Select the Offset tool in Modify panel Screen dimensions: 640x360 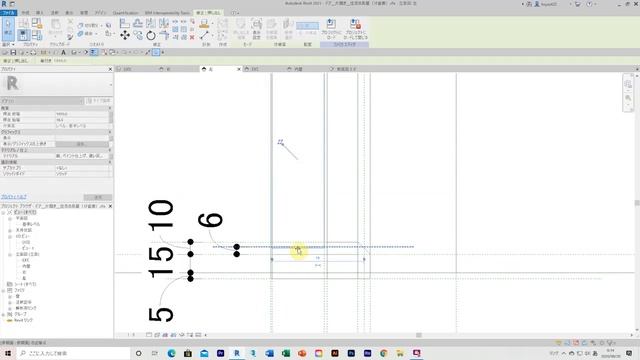(138, 23)
